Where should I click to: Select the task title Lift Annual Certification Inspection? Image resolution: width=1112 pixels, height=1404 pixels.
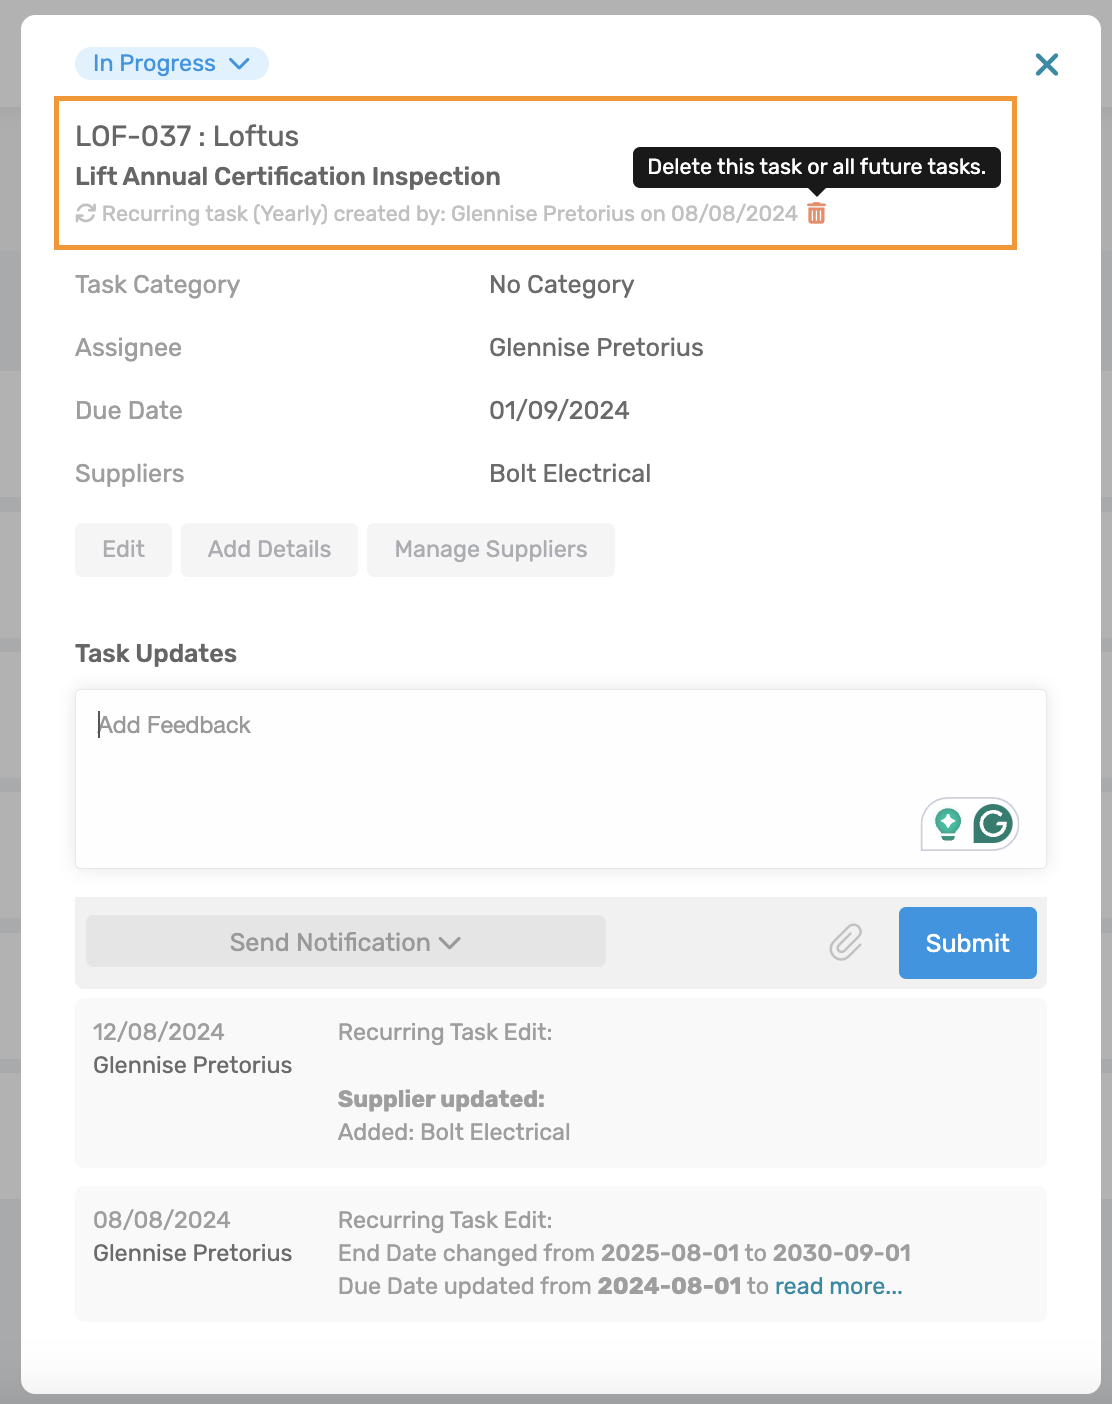[288, 176]
